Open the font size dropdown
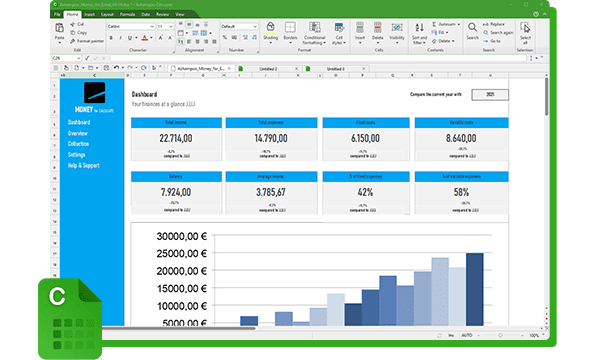 coord(171,26)
